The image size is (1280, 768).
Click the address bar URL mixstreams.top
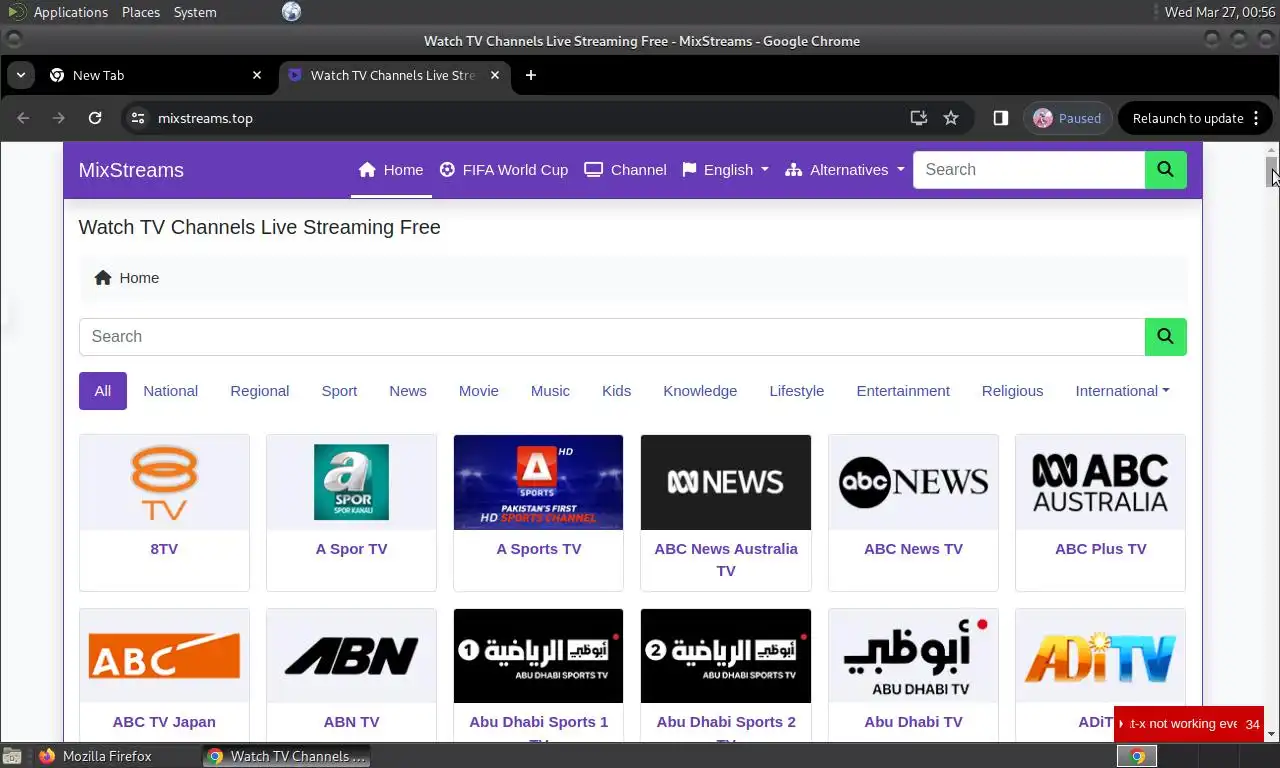(205, 118)
